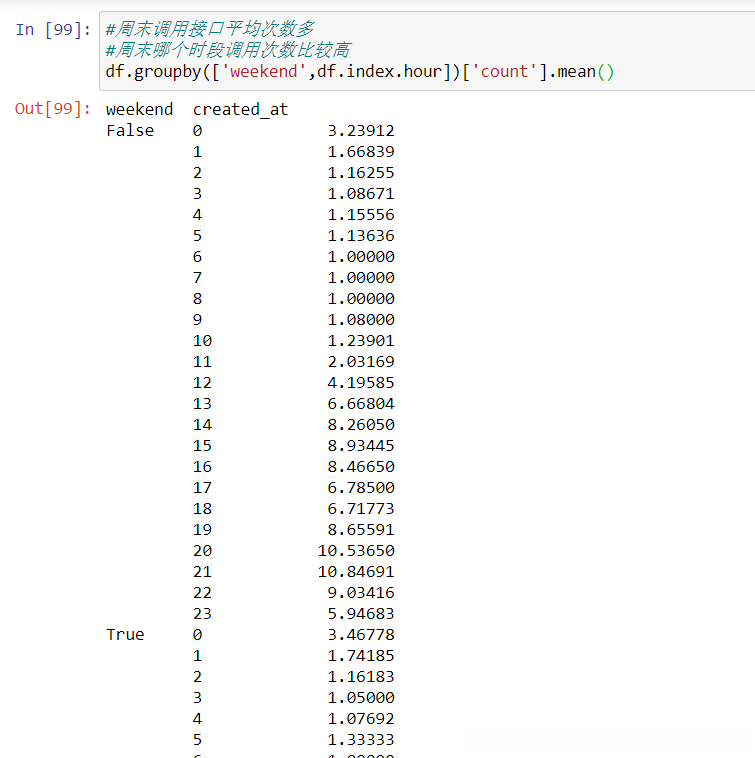755x758 pixels.
Task: Click the False index label
Action: [130, 131]
